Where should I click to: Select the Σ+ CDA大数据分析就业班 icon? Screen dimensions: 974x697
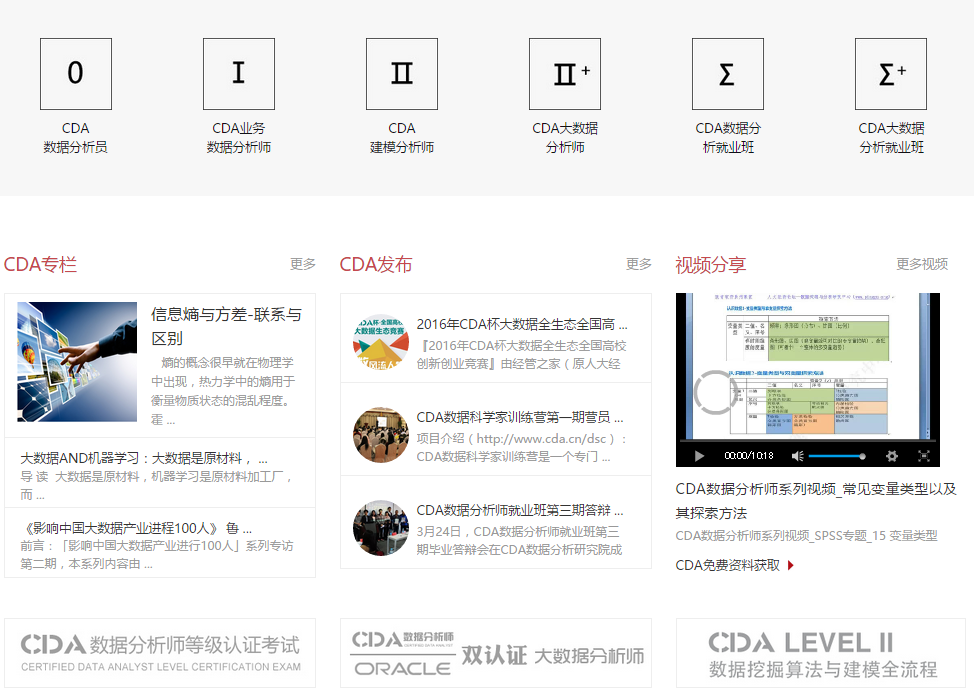tap(891, 74)
